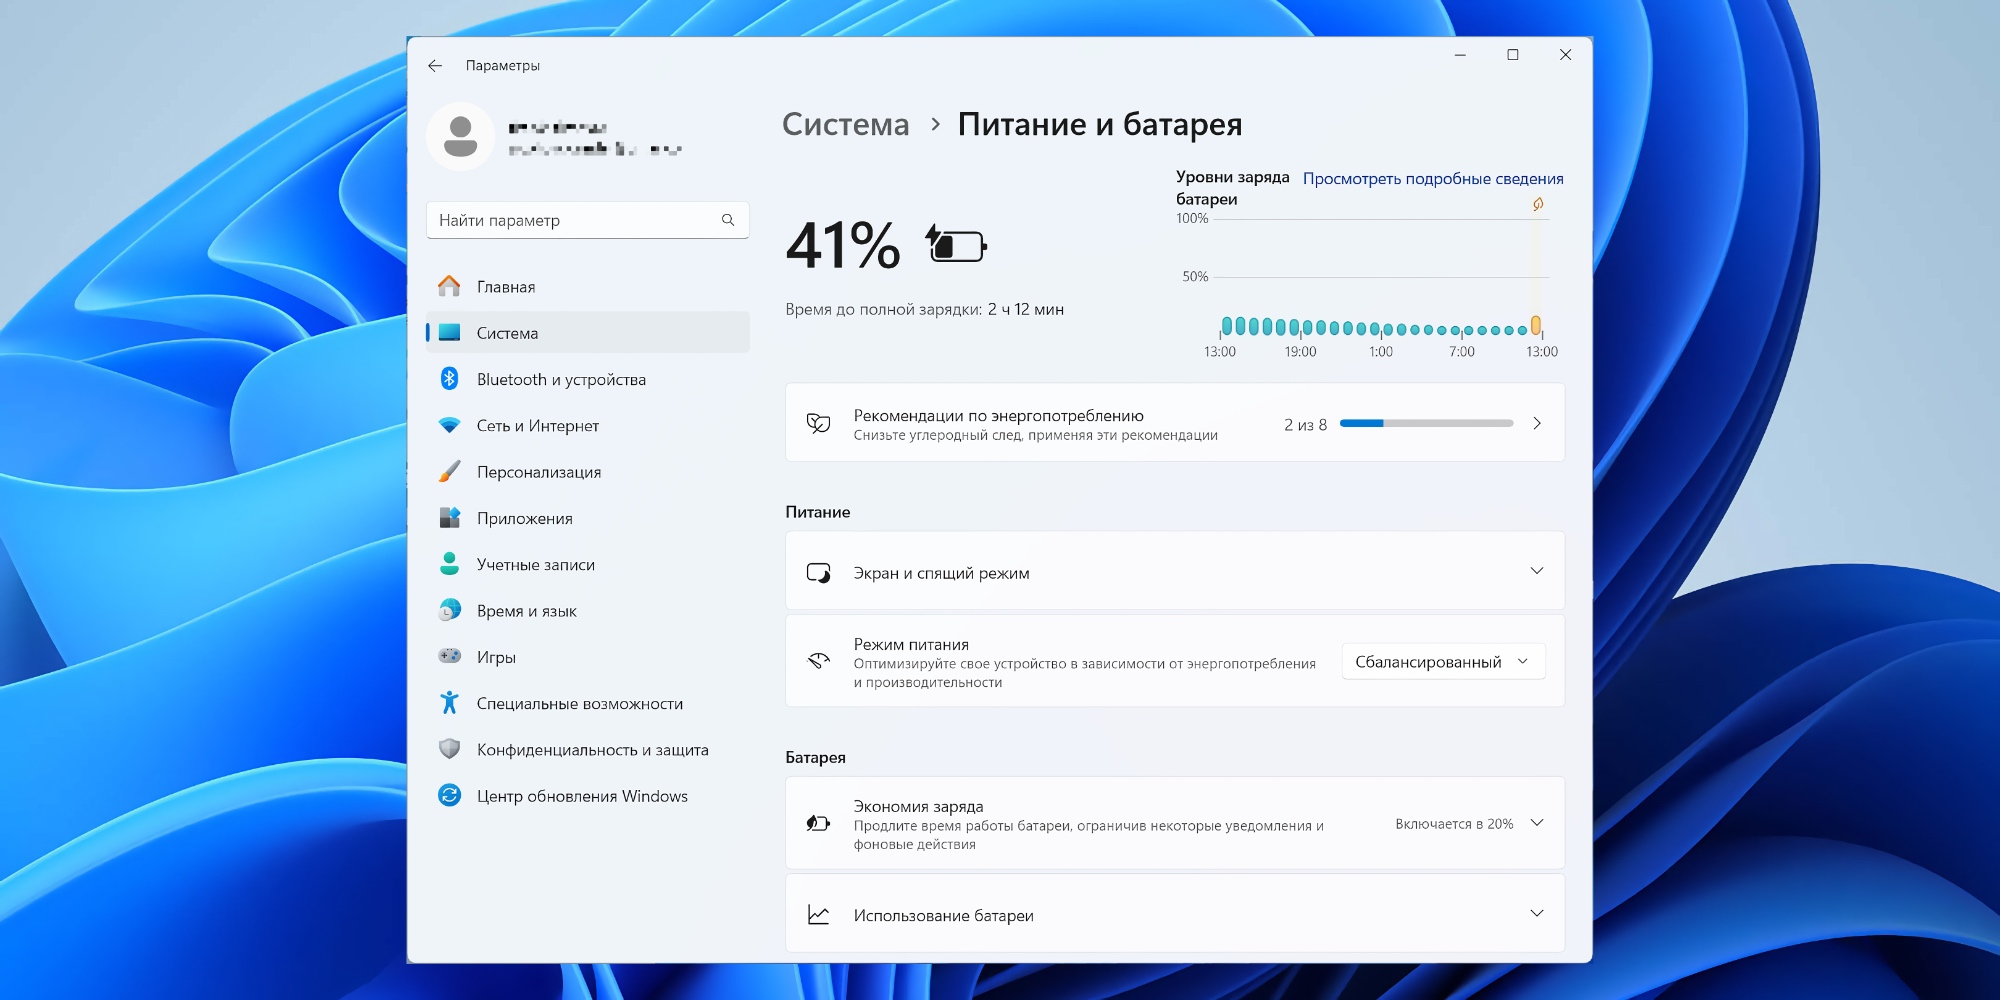Maximize the Параметры window

tap(1513, 55)
